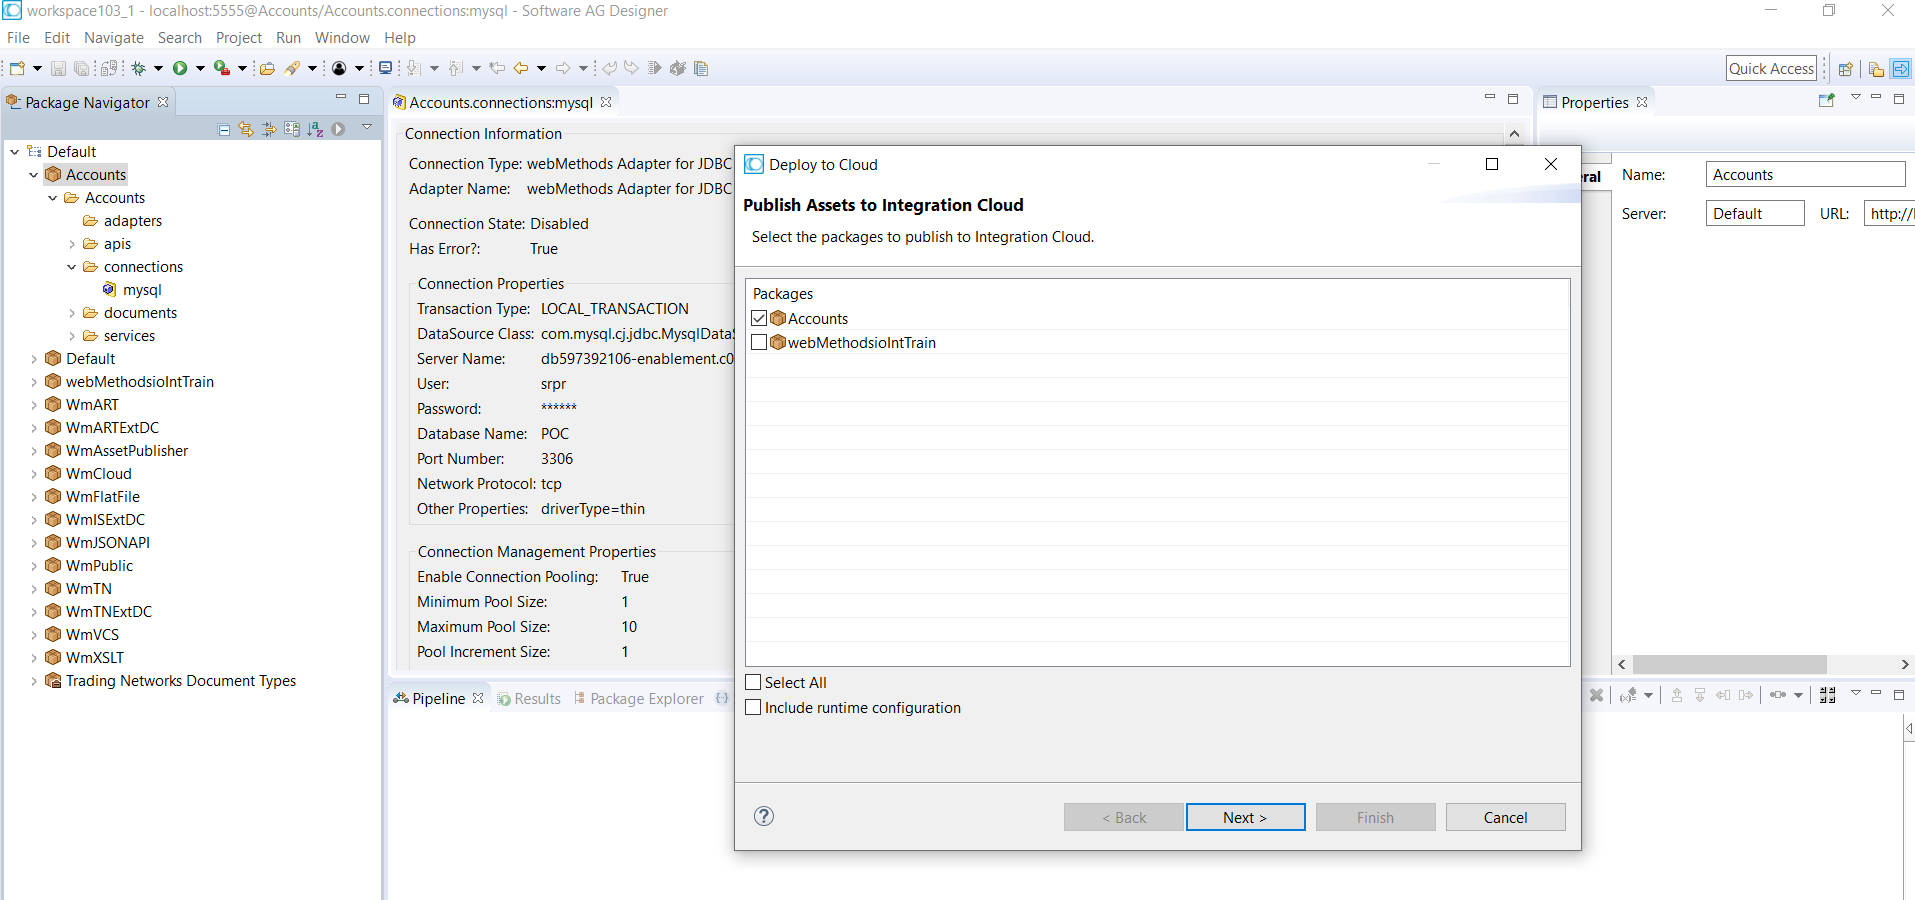Image resolution: width=1915 pixels, height=900 pixels.
Task: Click the Server field showing Default
Action: [1754, 213]
